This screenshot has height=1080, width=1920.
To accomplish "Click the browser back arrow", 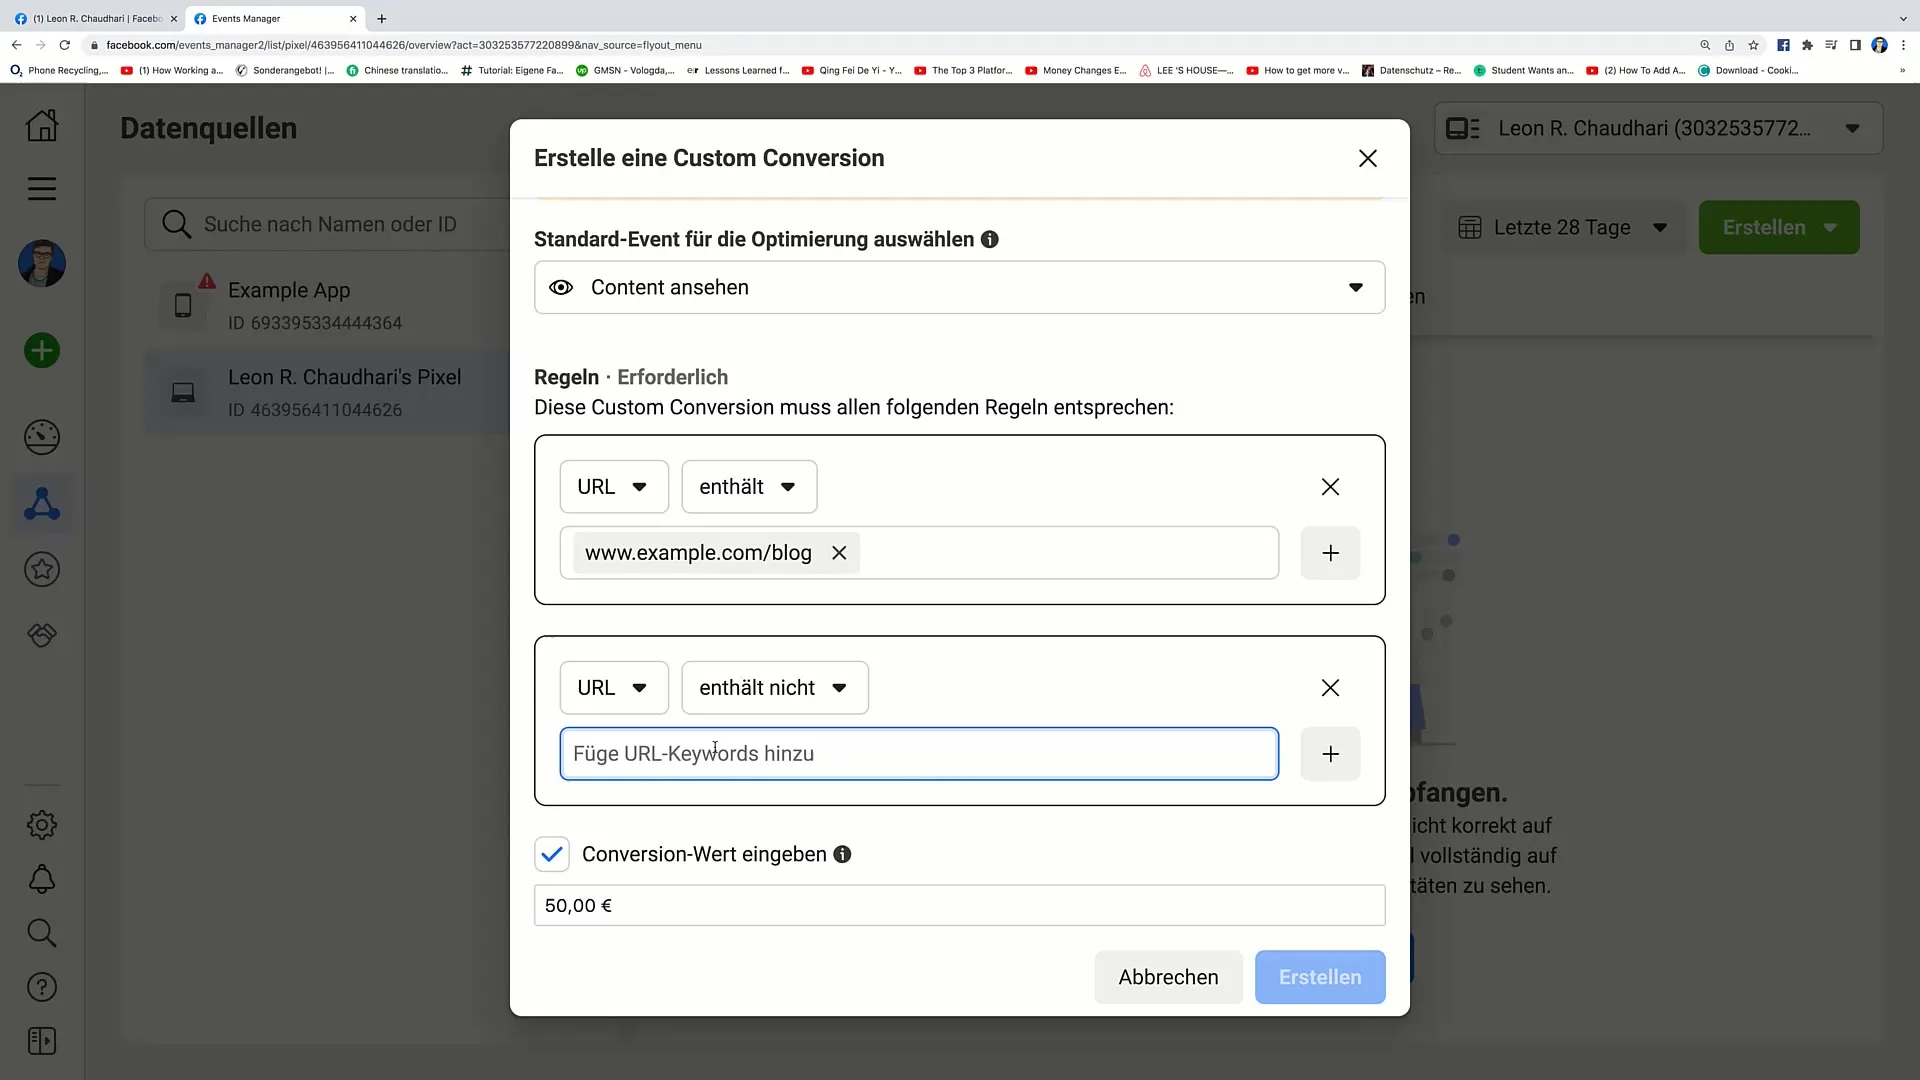I will tap(17, 45).
